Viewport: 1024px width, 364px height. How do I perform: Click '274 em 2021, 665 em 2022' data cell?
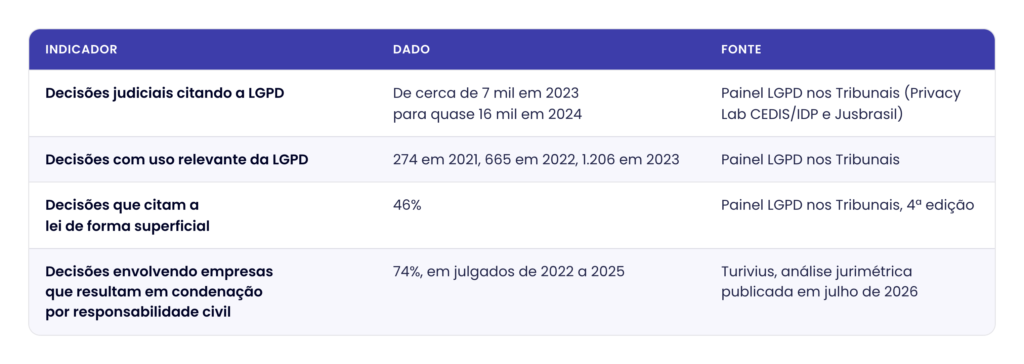click(x=536, y=159)
